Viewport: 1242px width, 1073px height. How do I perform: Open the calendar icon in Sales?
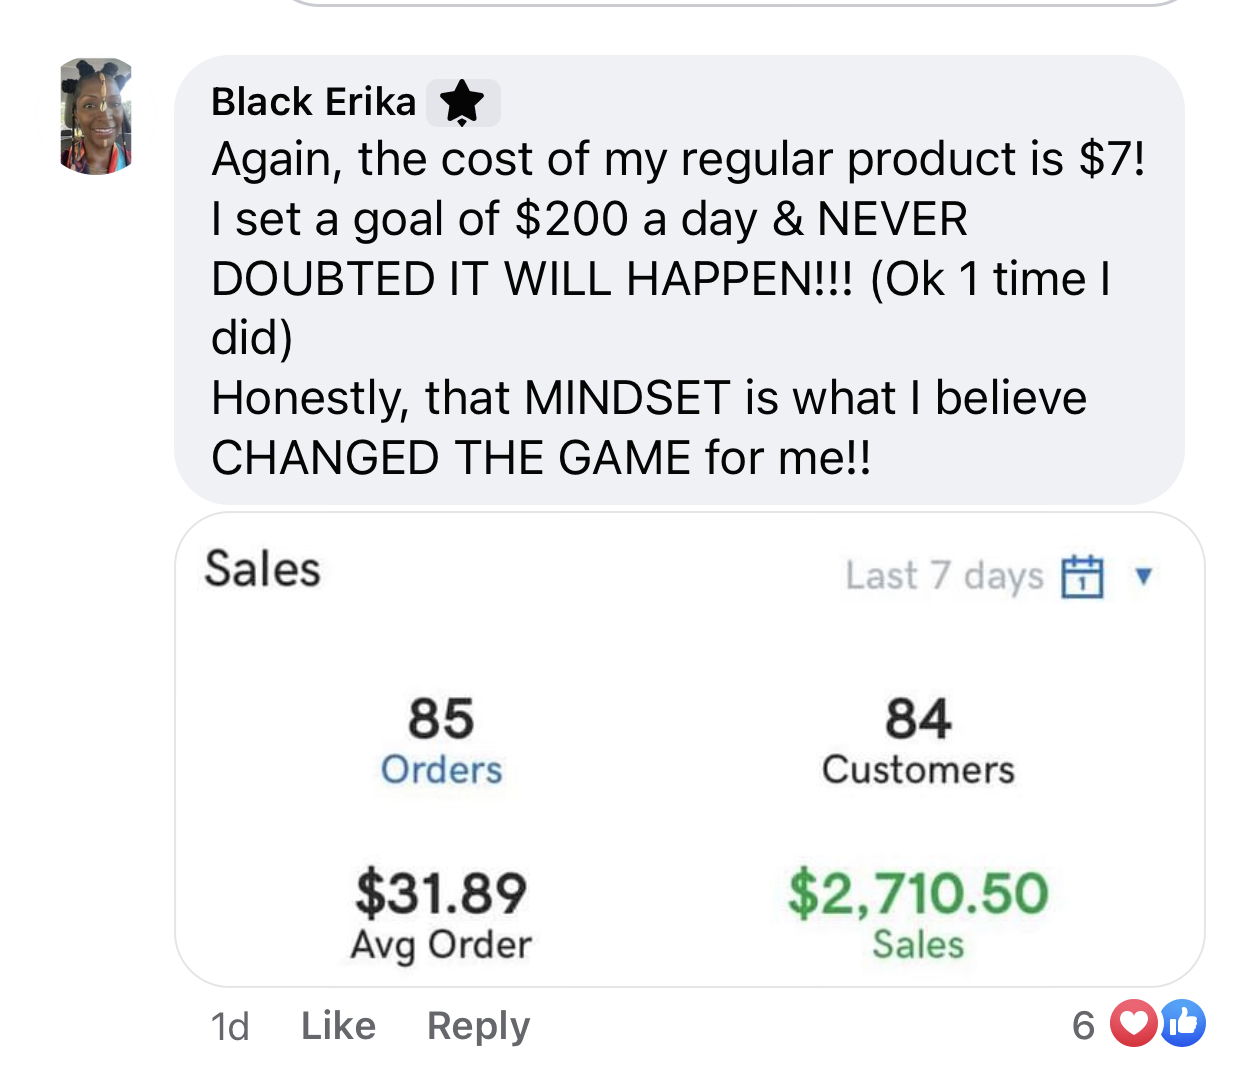pos(1082,577)
